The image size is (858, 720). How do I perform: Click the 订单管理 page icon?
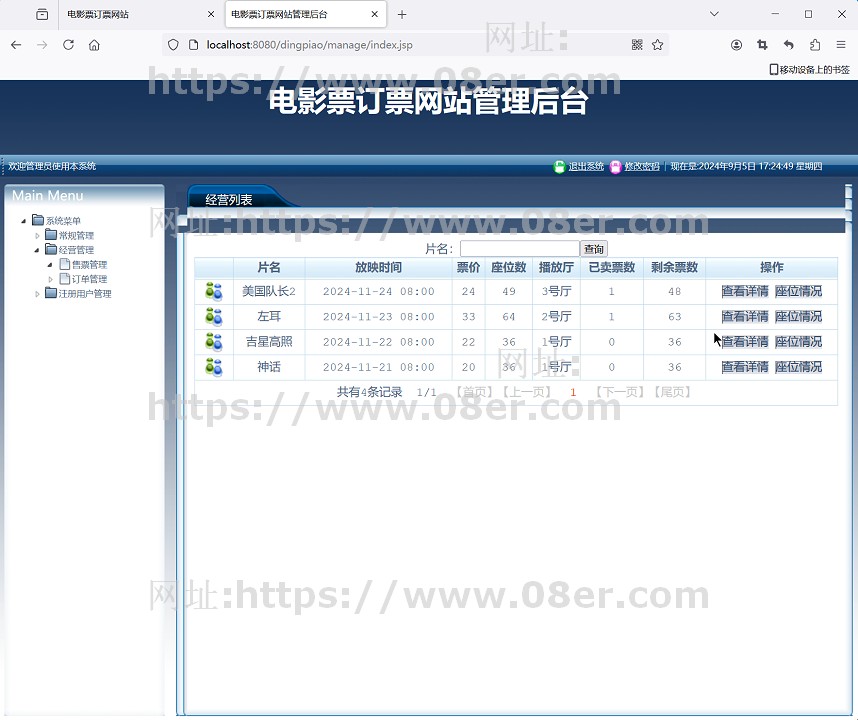pos(65,278)
